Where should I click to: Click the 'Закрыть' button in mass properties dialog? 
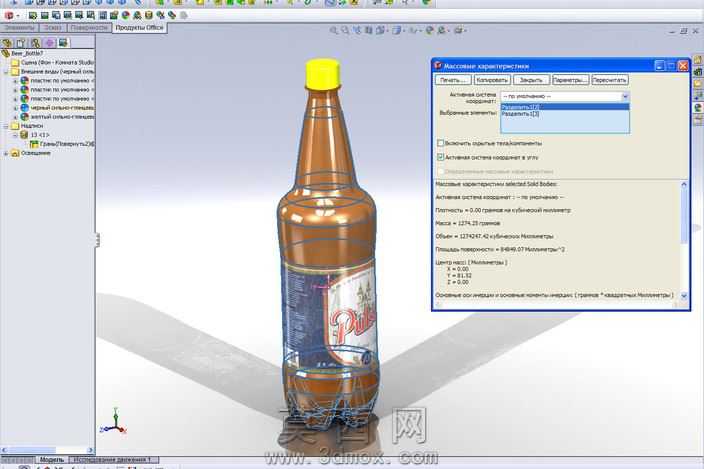pyautogui.click(x=531, y=80)
